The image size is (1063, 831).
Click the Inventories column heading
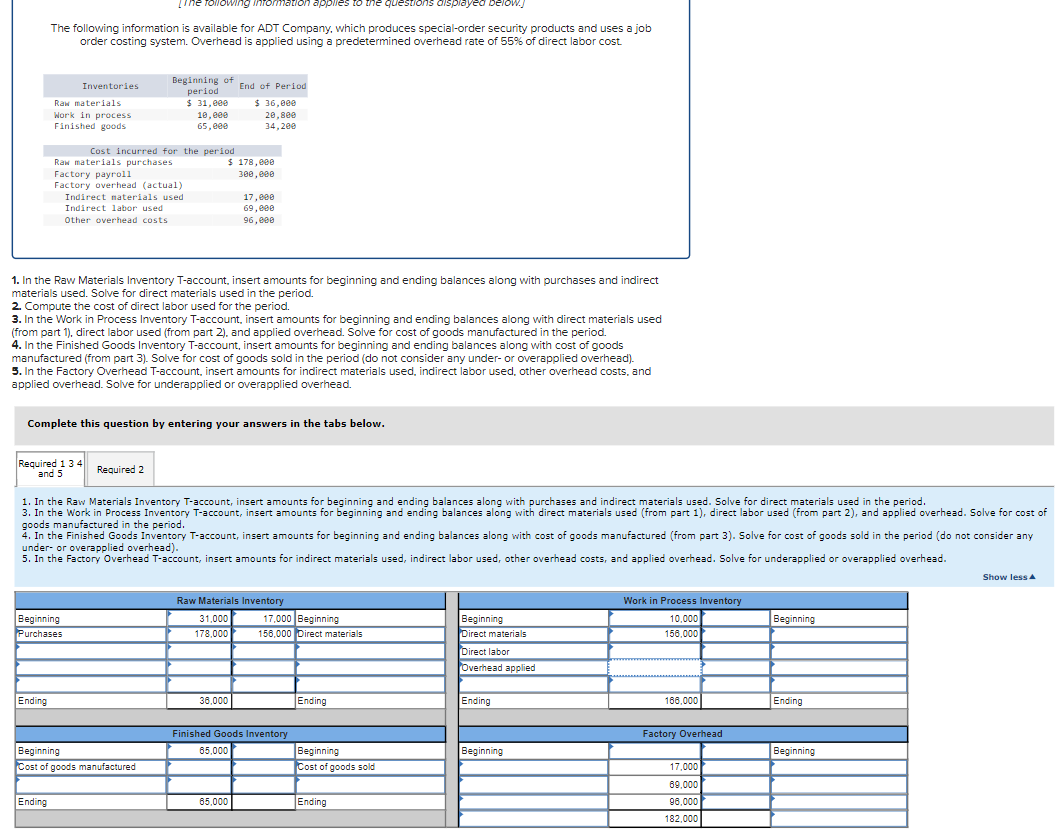point(111,86)
